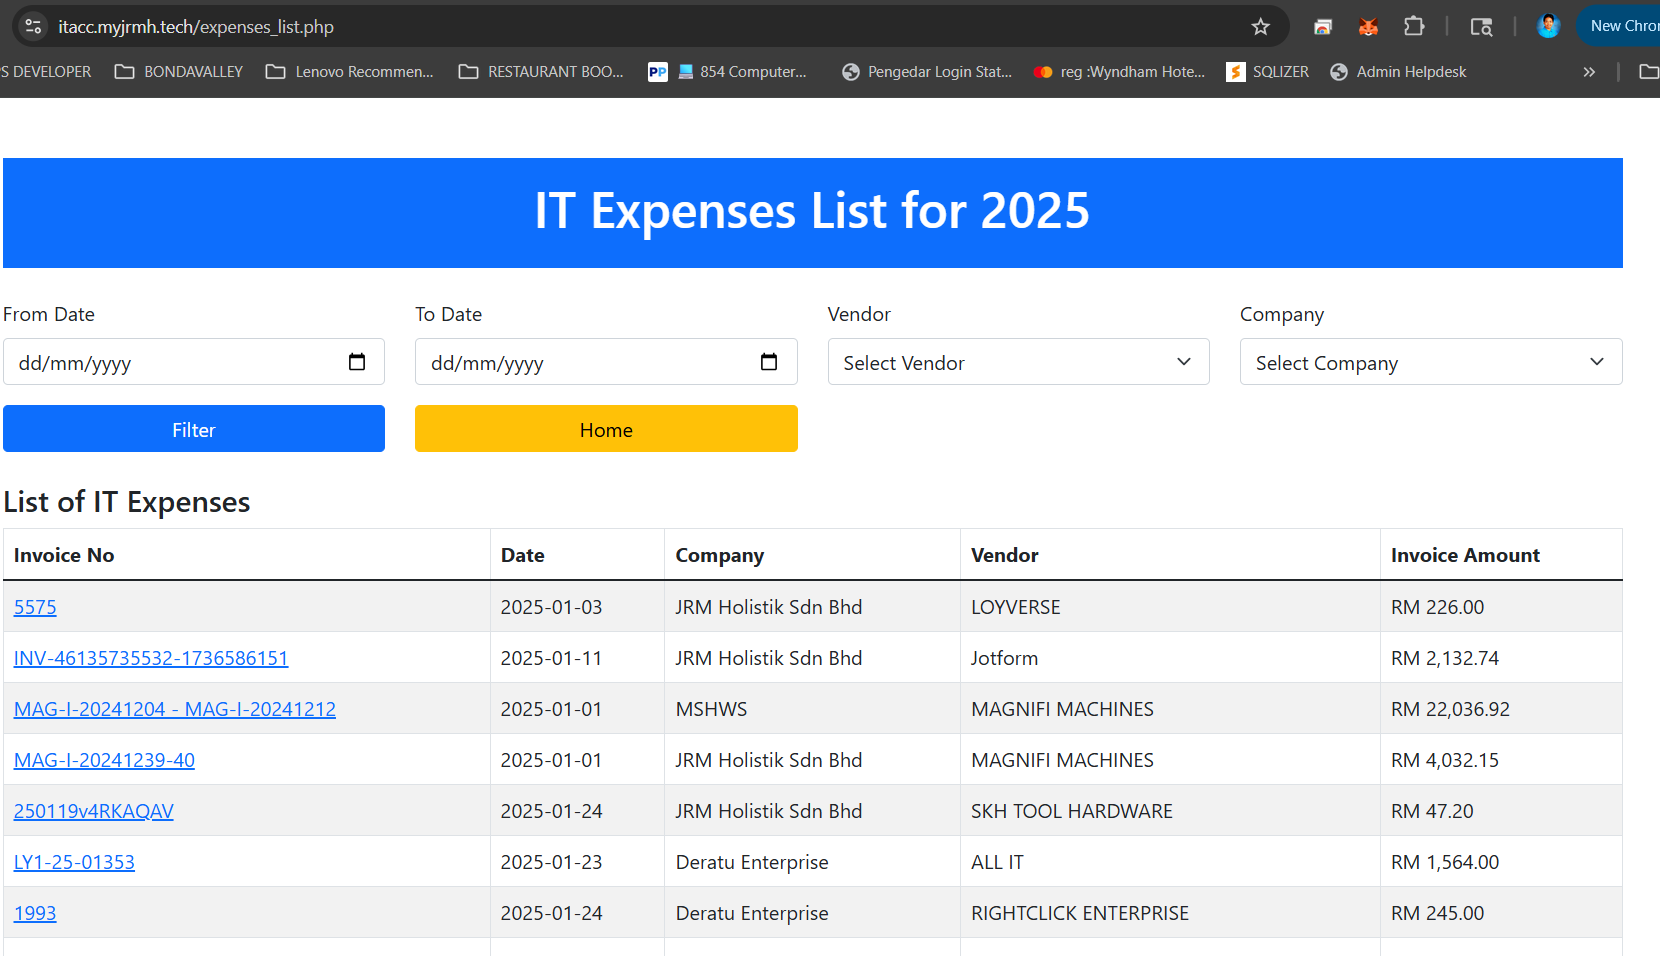Open the Extensions puzzle icon

pyautogui.click(x=1414, y=27)
